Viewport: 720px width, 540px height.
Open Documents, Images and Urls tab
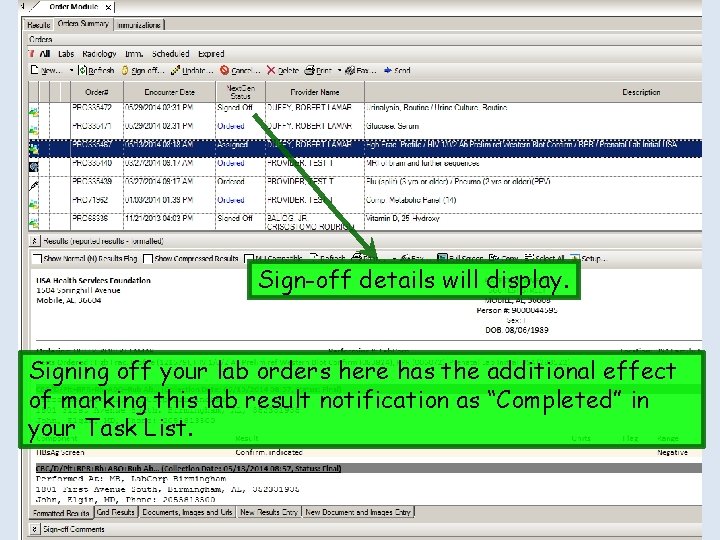[x=187, y=512]
